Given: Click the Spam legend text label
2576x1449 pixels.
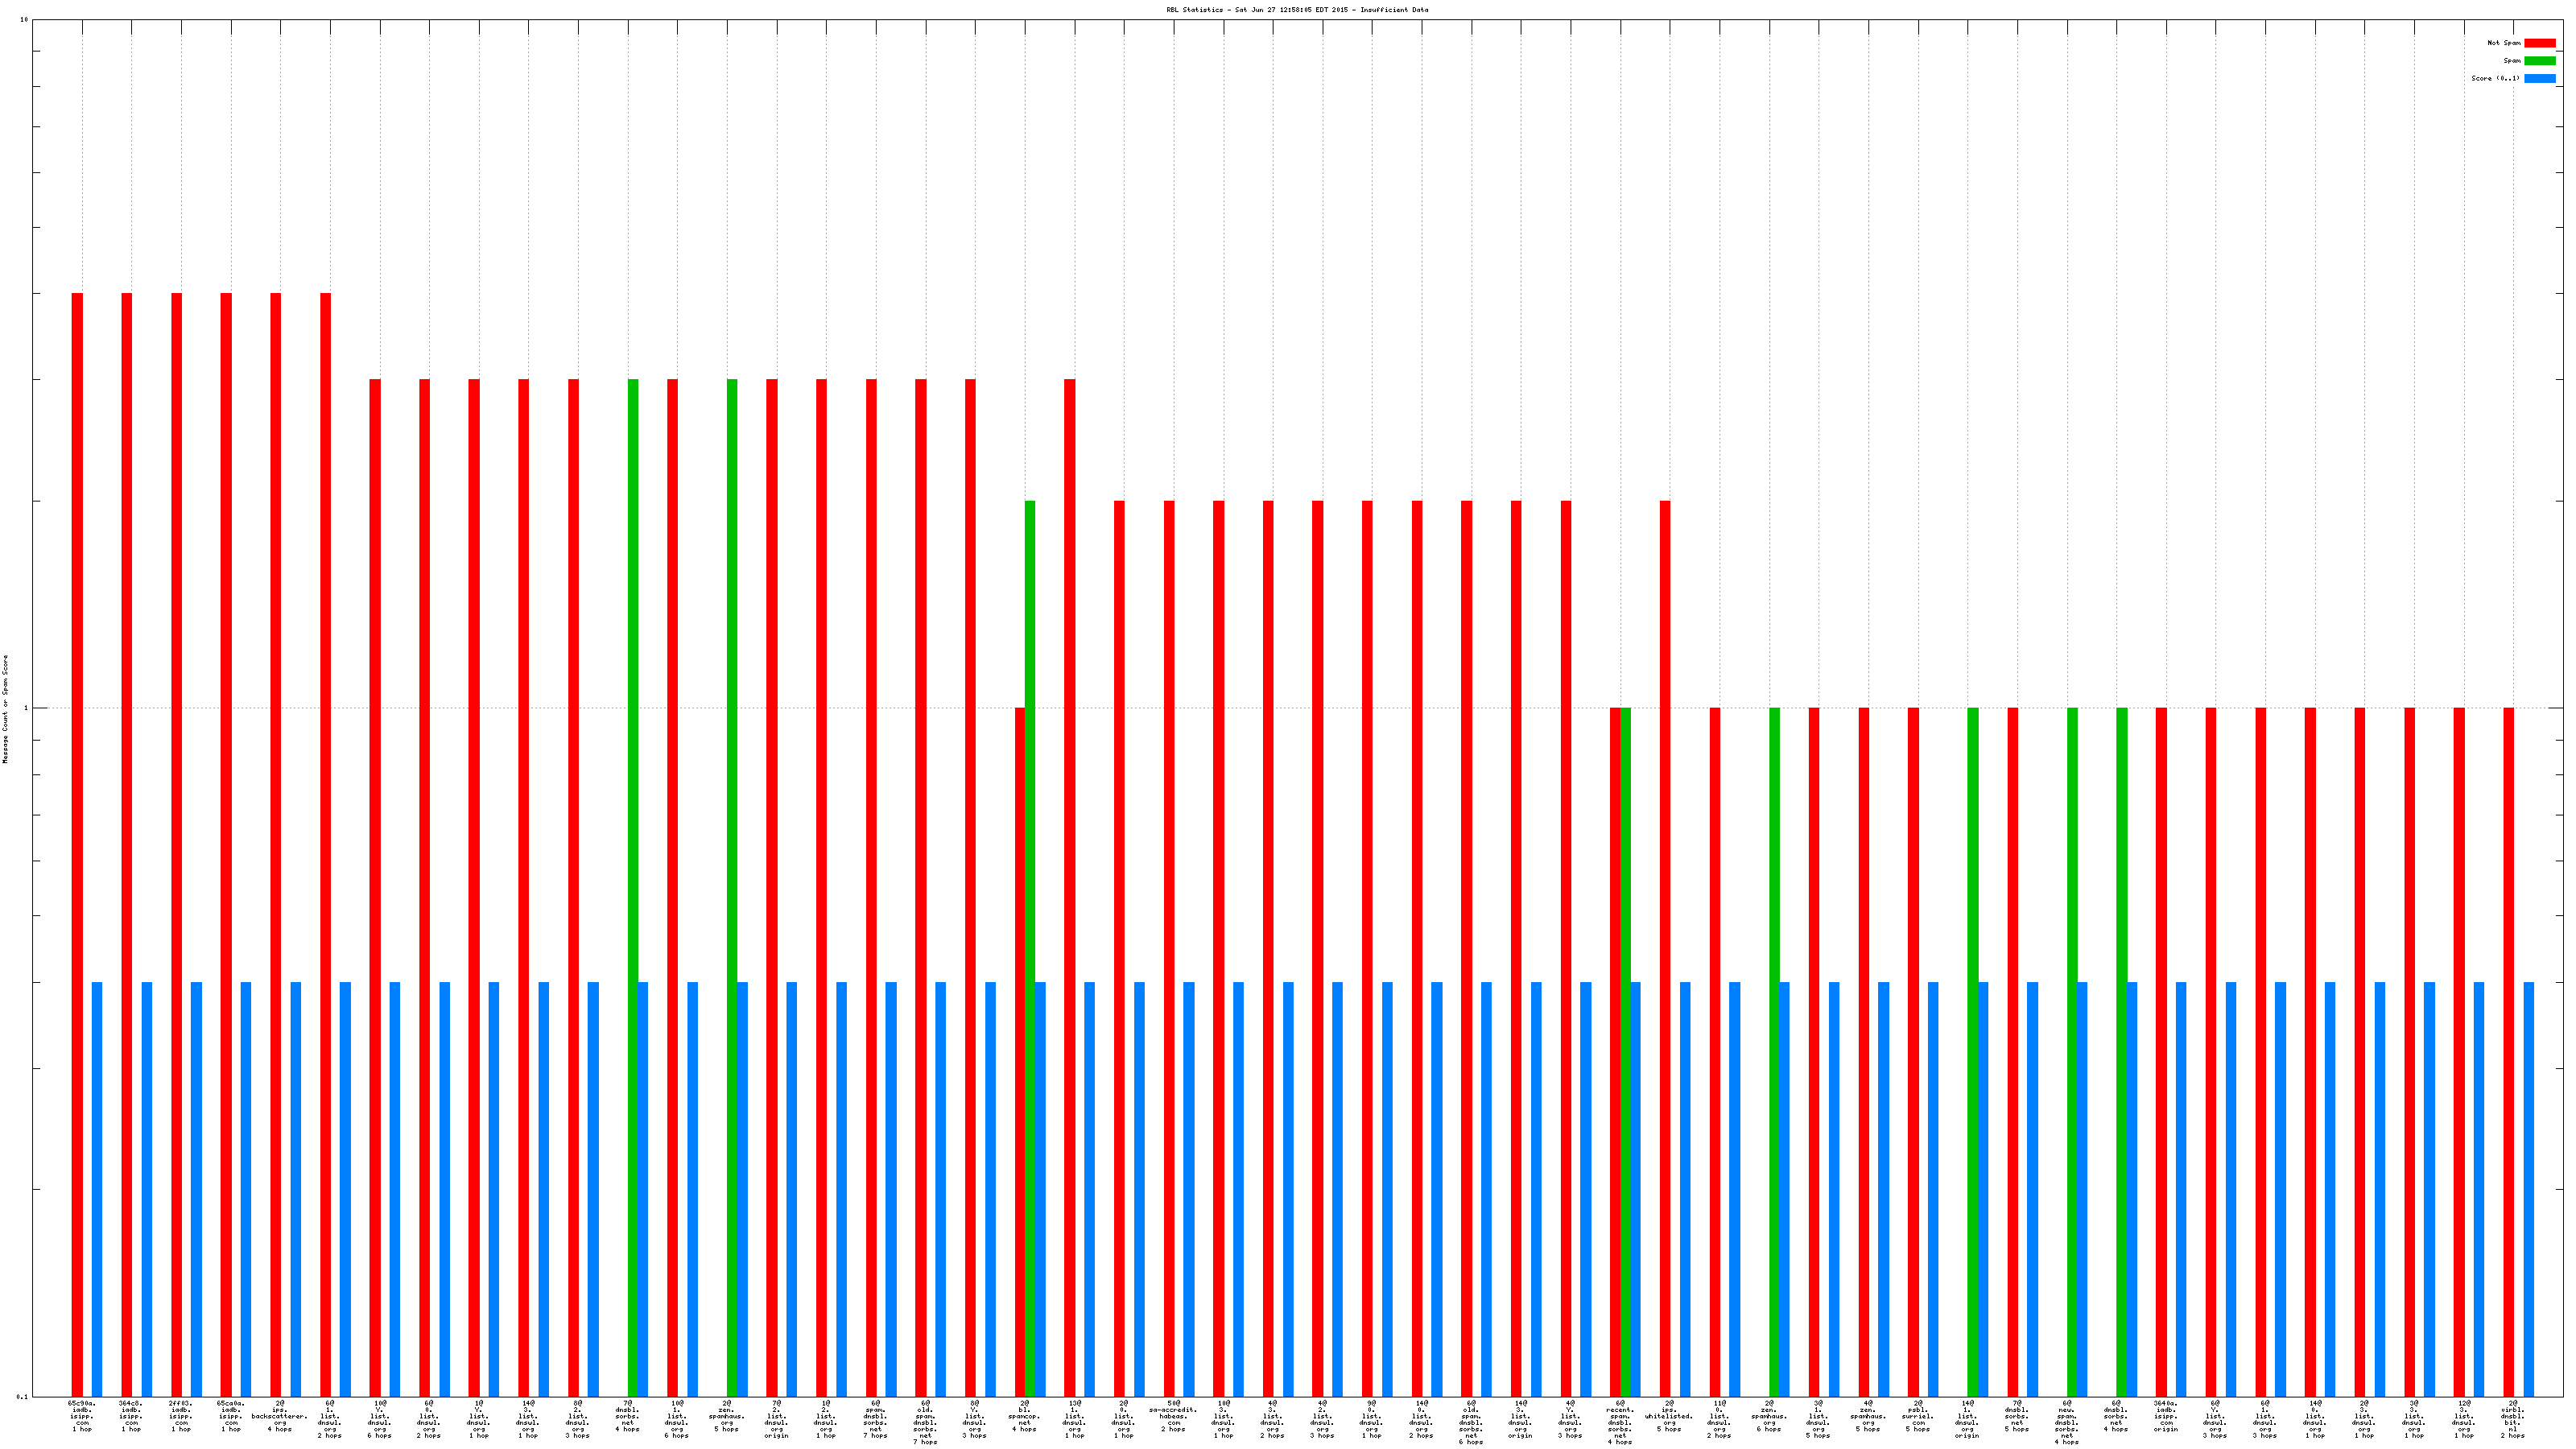Looking at the screenshot, I should 2512,61.
